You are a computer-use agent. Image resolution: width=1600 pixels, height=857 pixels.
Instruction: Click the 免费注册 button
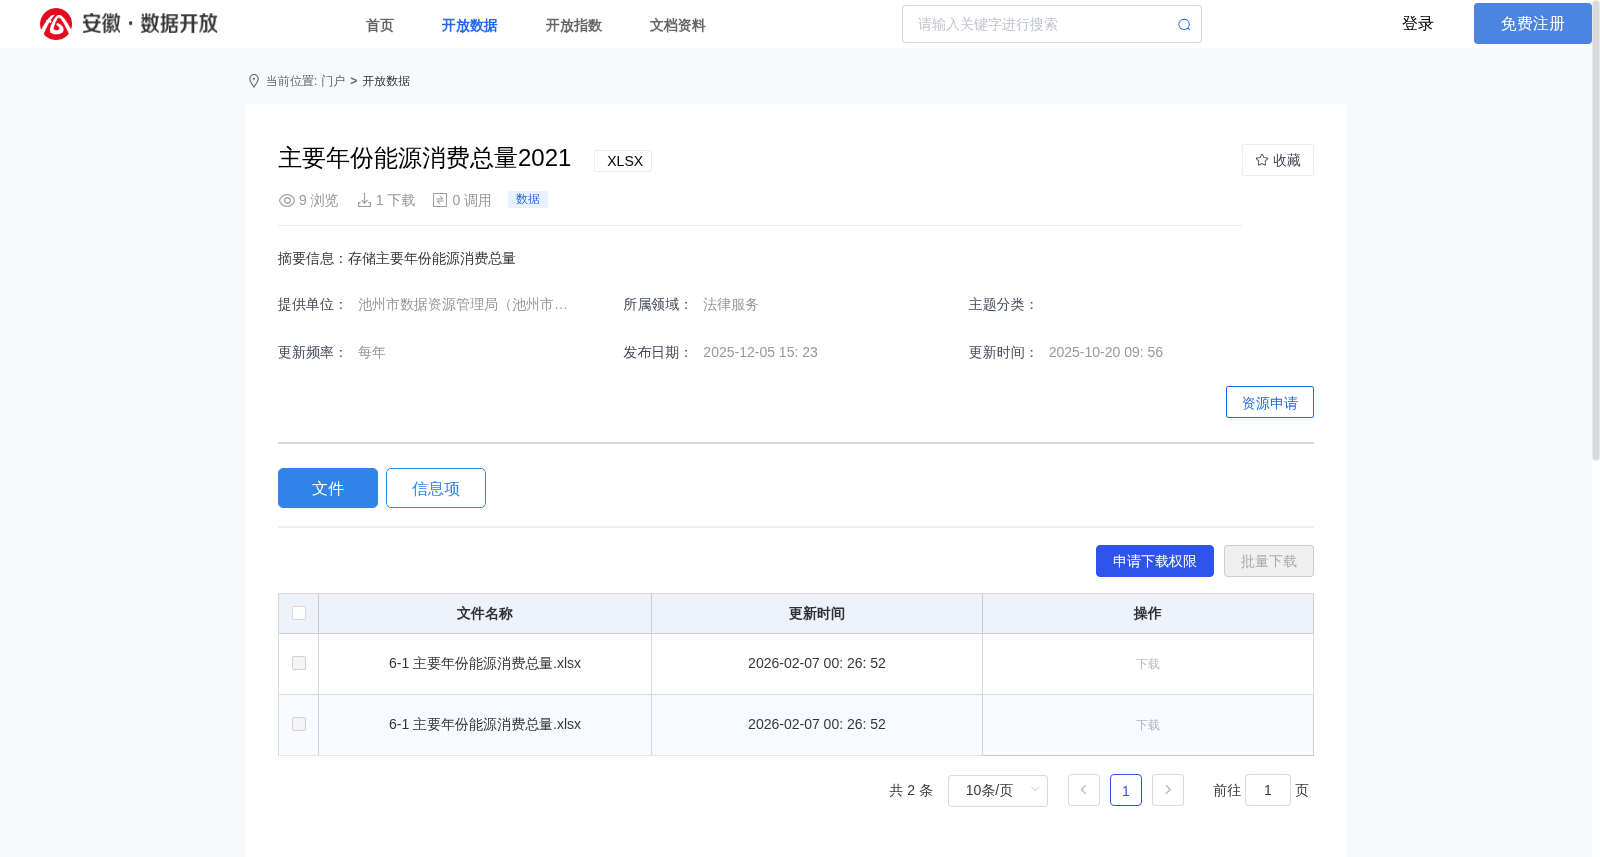coord(1533,23)
